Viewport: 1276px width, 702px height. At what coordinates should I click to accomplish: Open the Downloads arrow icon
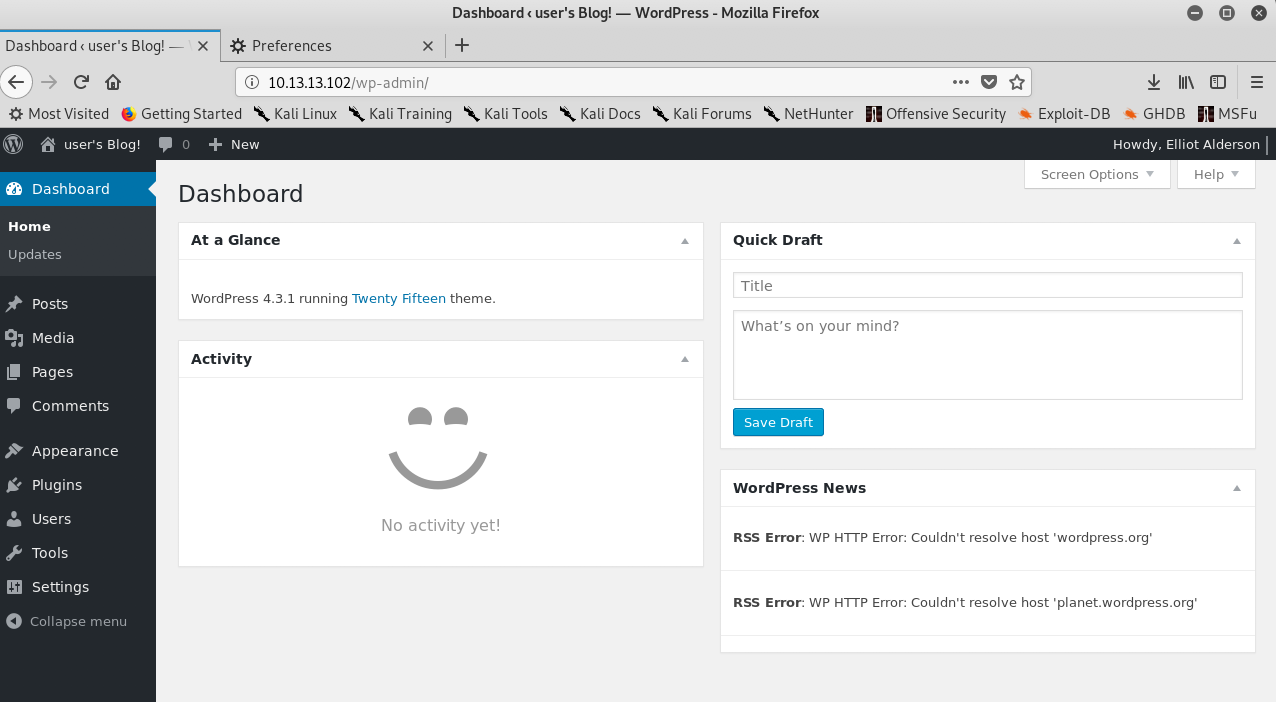[x=1153, y=82]
